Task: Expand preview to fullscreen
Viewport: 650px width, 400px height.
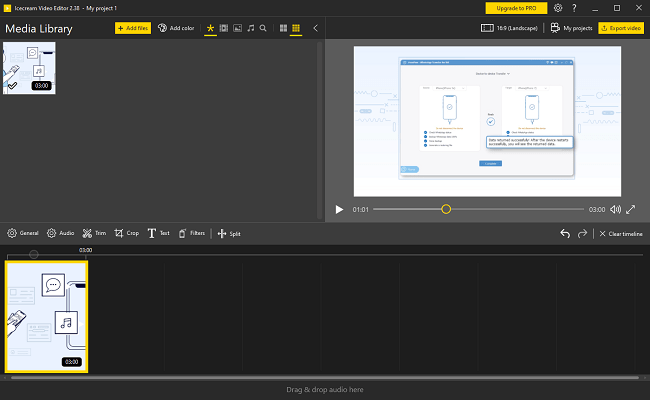Action: point(631,209)
